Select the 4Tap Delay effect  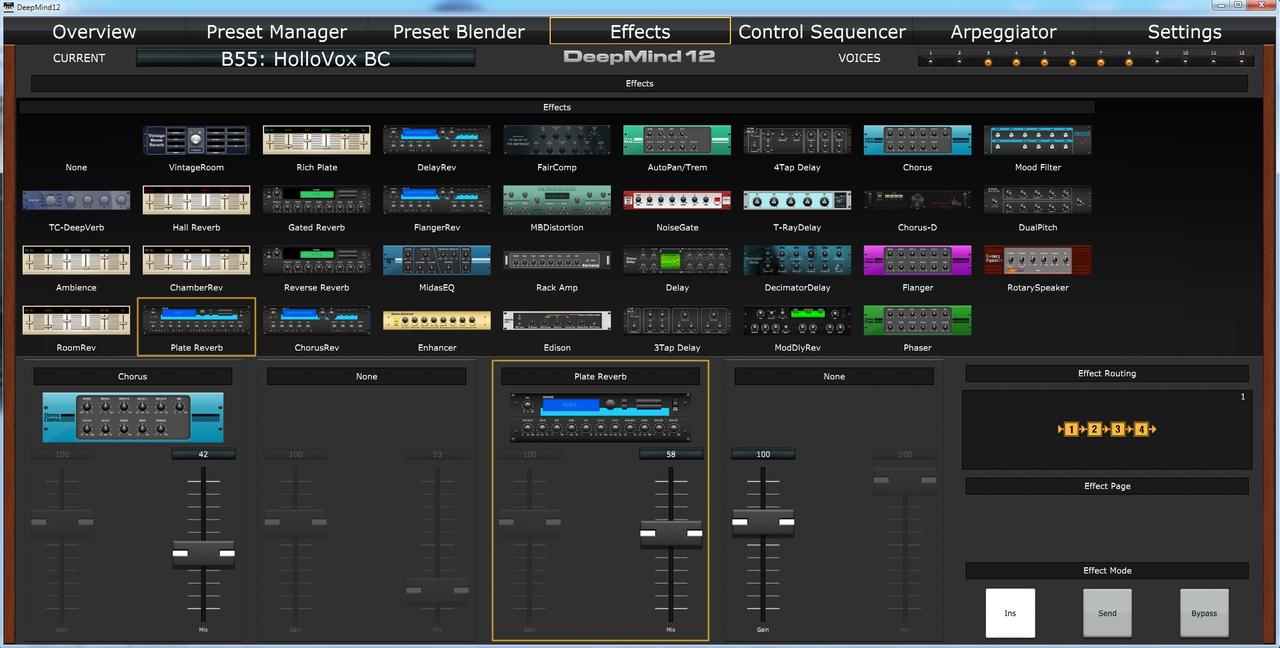[797, 140]
